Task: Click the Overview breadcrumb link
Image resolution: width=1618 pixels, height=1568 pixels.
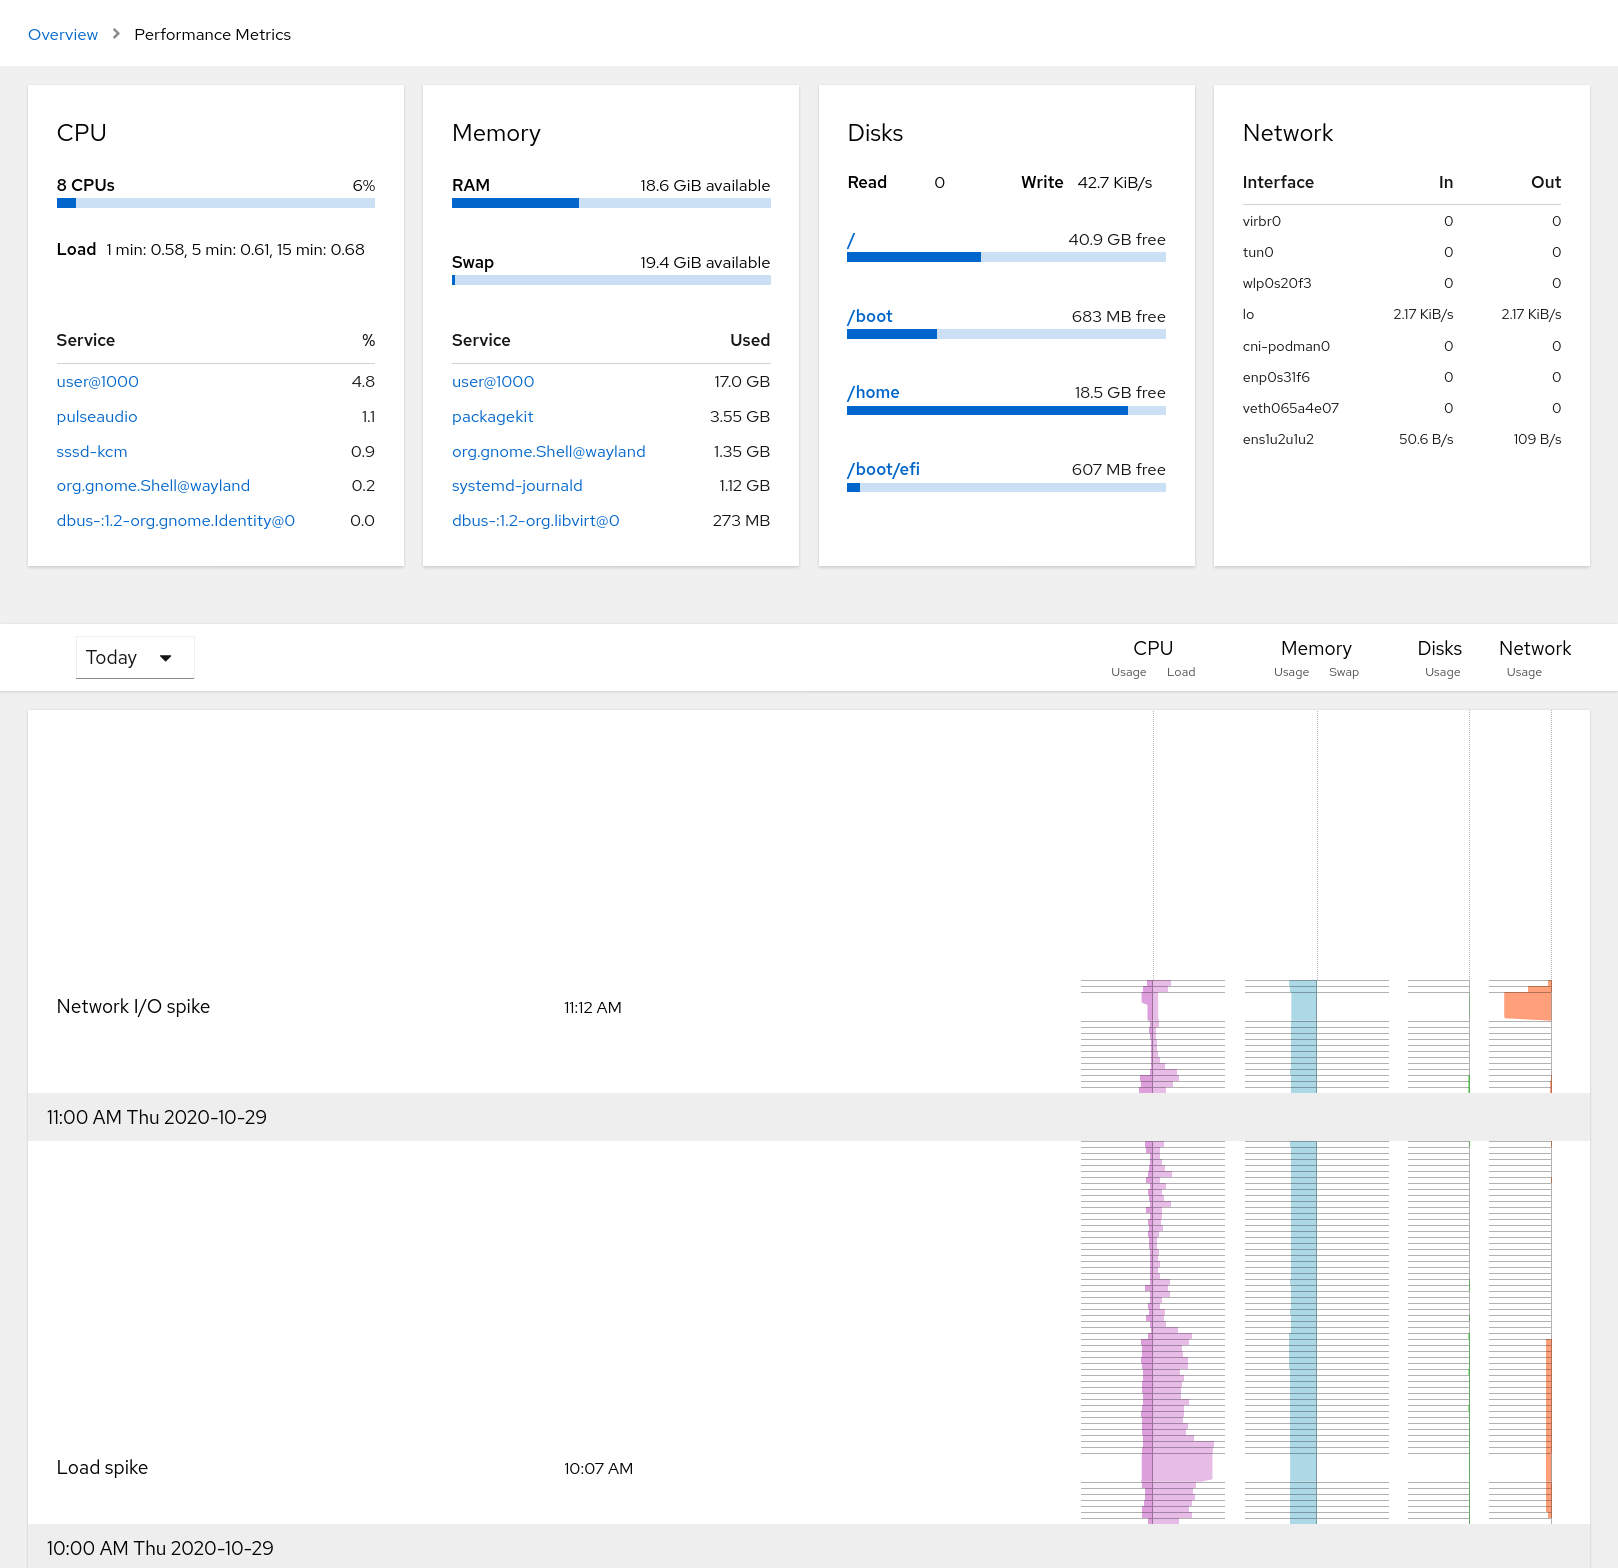Action: tap(63, 35)
